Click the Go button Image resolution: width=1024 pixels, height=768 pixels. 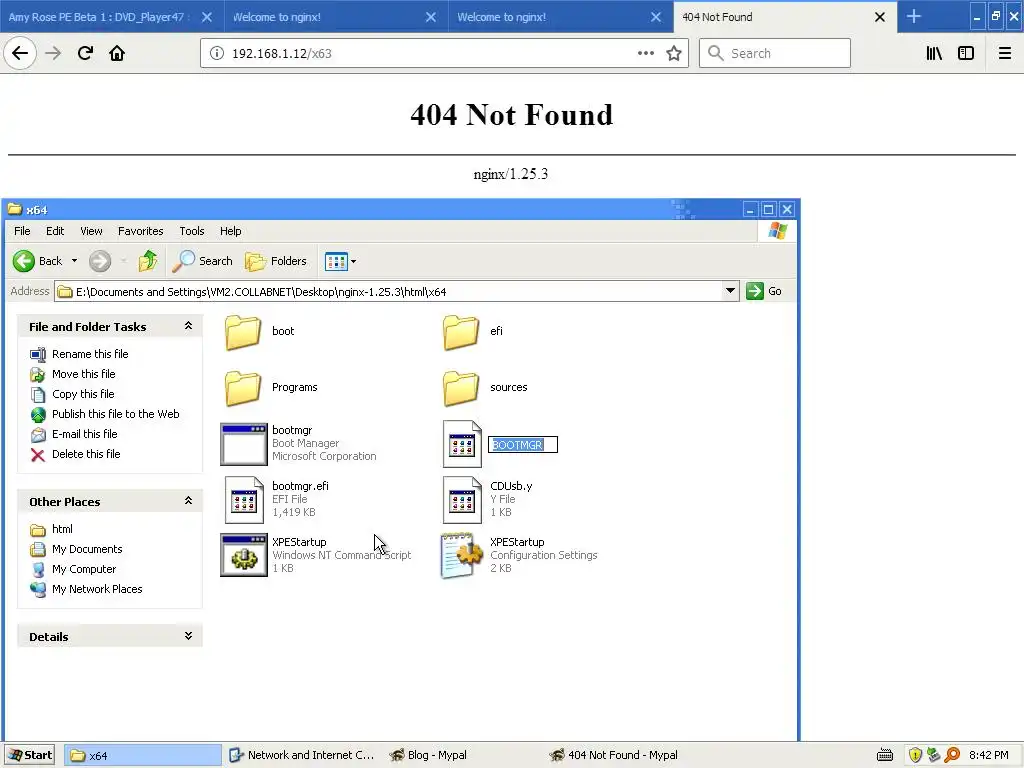pos(764,291)
